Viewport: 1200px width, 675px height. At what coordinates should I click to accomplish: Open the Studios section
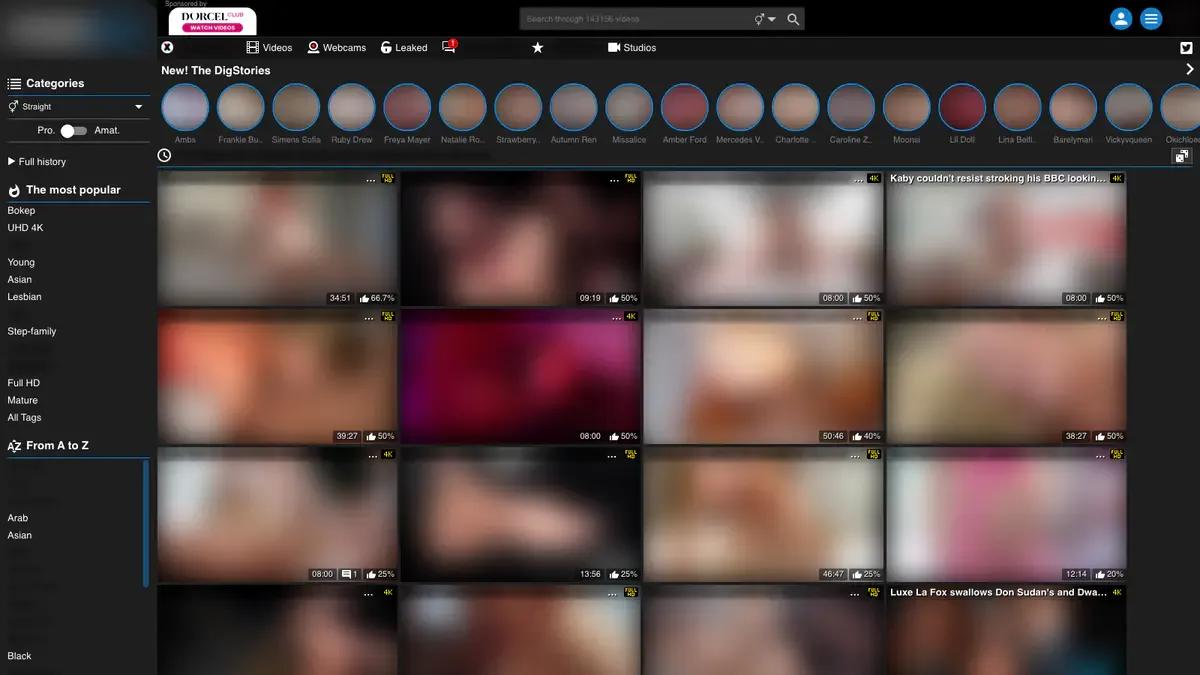(632, 47)
